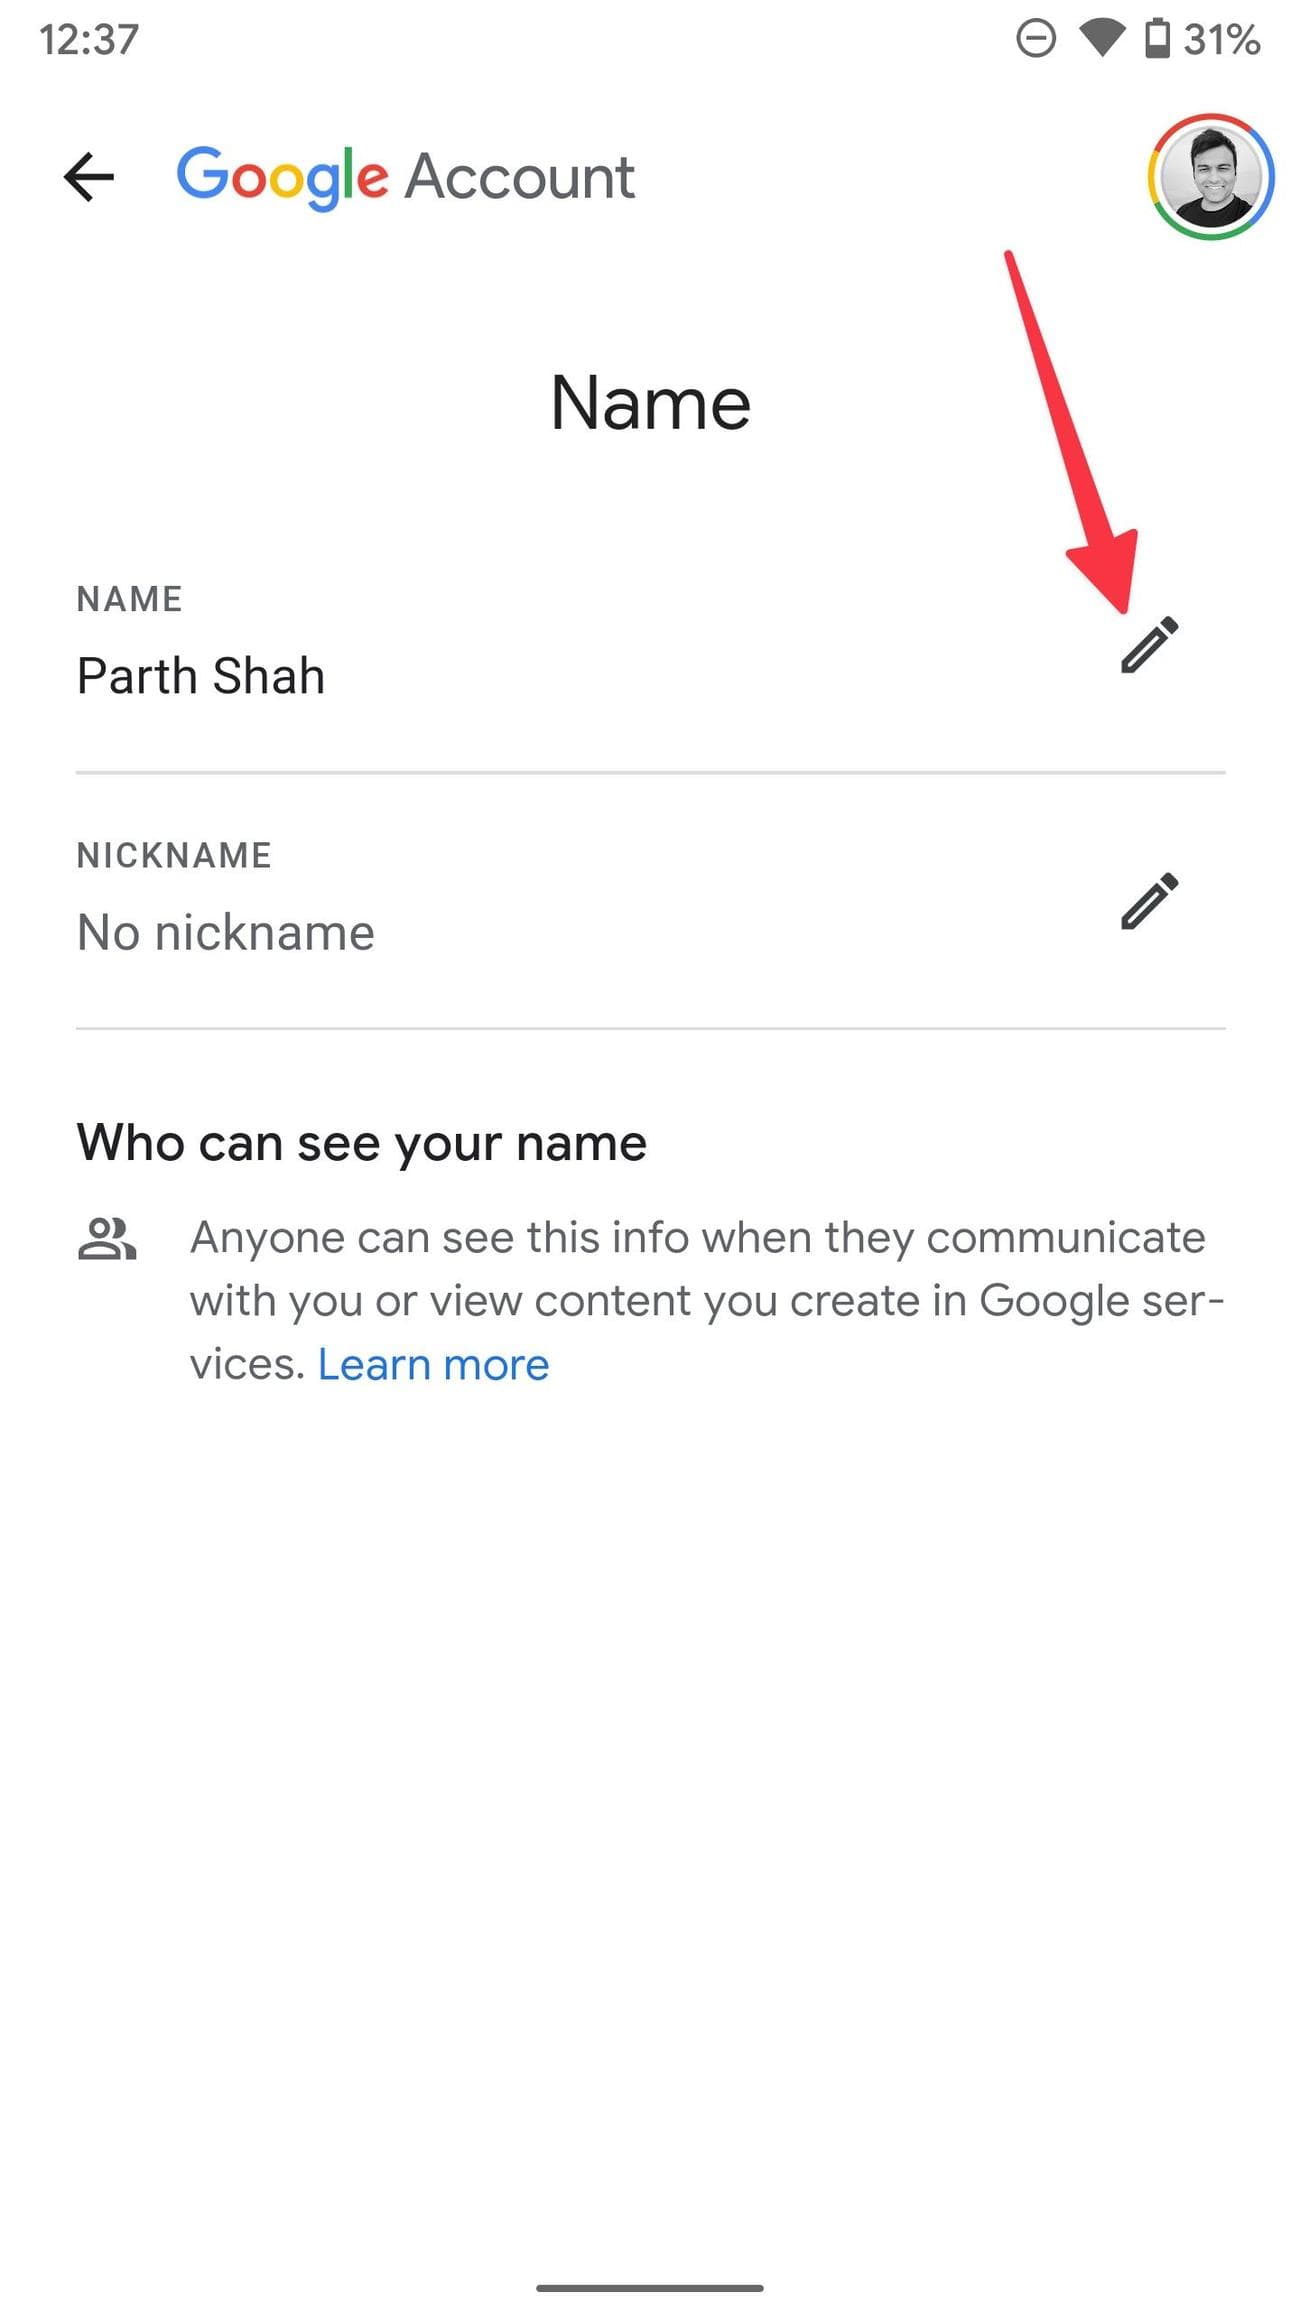Tap the 31% battery percentage text
This screenshot has width=1300, height=2311.
1221,40
